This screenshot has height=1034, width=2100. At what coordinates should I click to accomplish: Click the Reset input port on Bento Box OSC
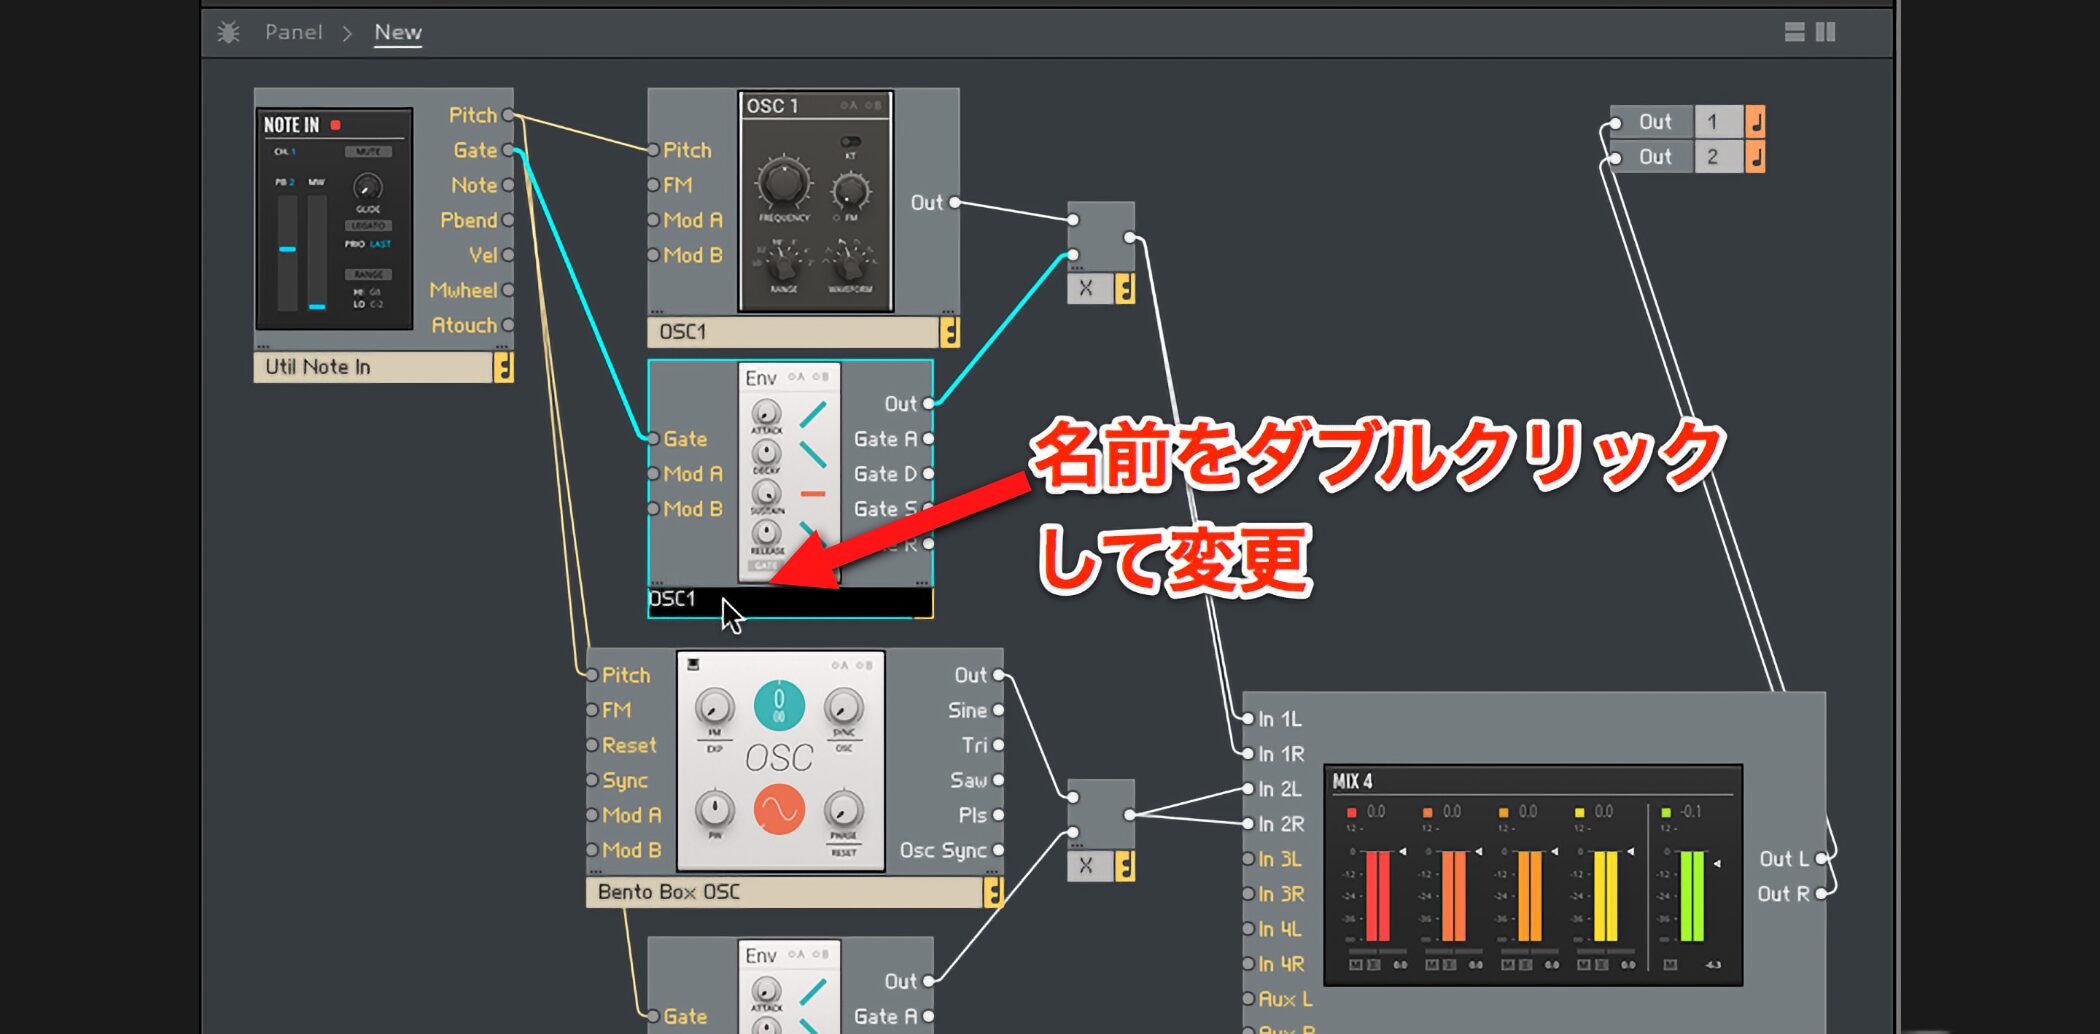coord(592,745)
